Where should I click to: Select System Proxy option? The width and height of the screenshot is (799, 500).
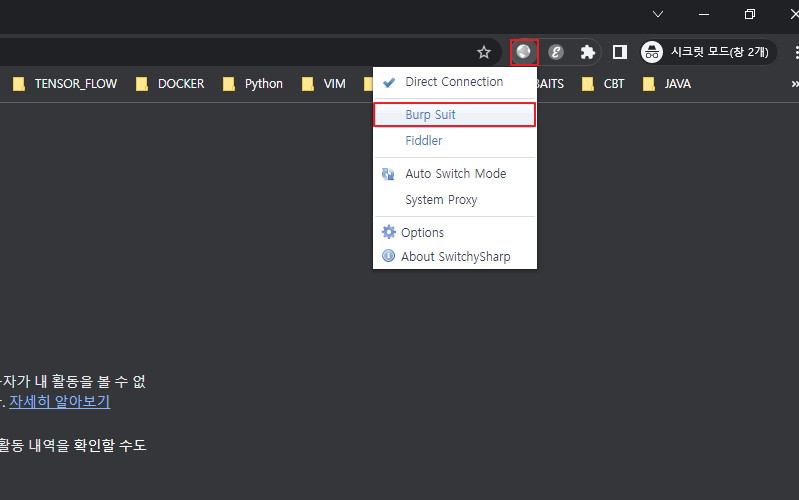coord(455,200)
